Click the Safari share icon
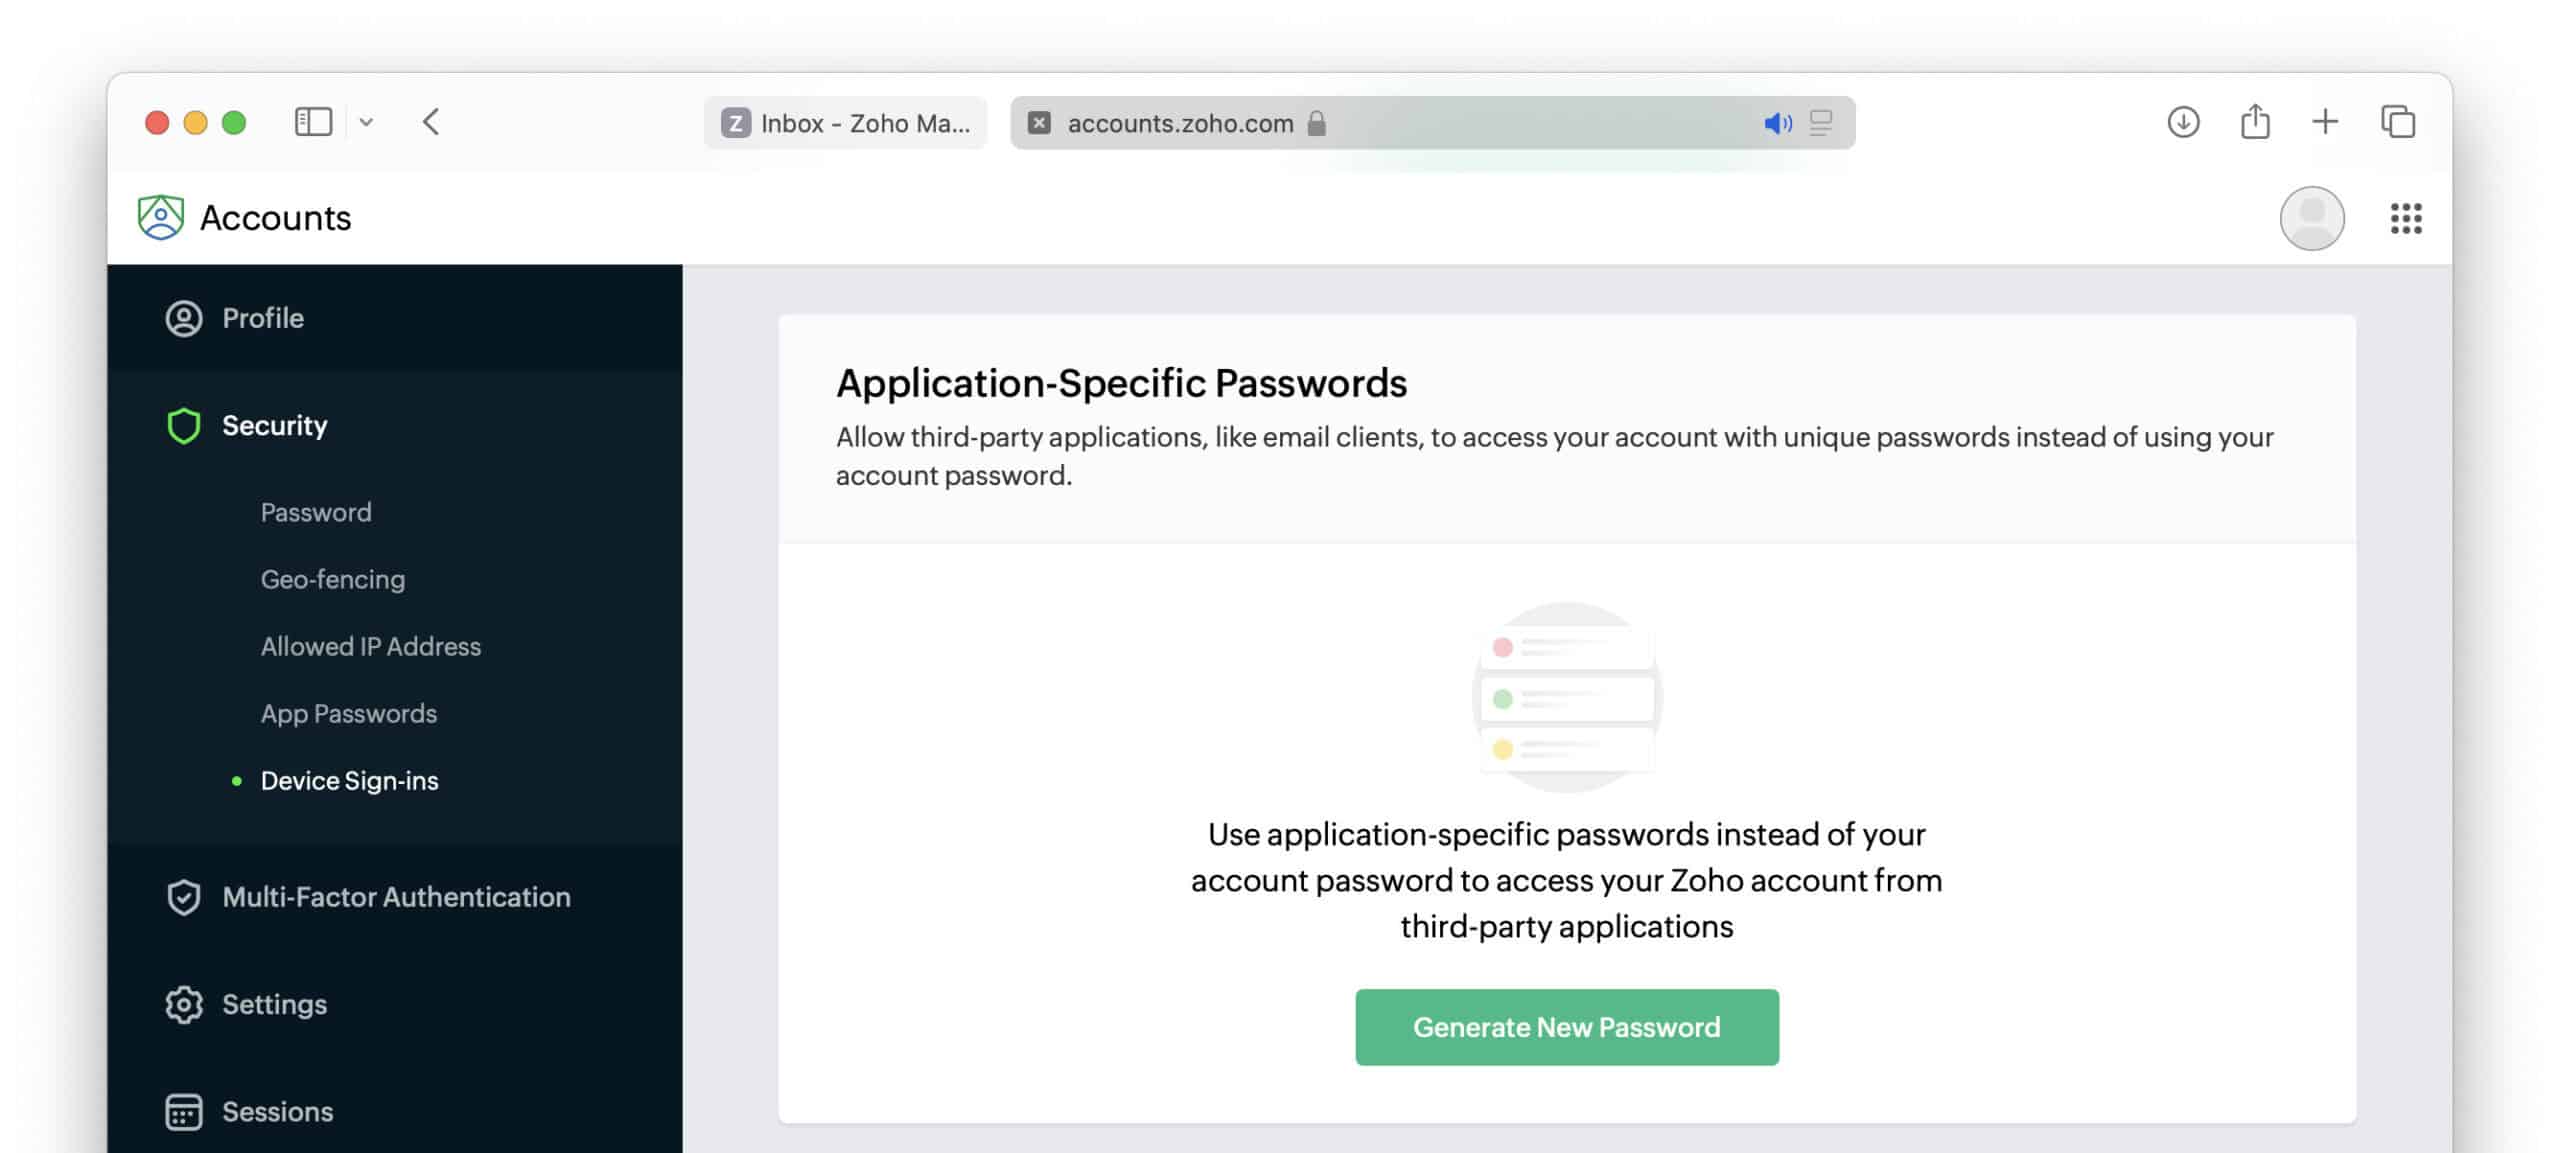 [2255, 123]
